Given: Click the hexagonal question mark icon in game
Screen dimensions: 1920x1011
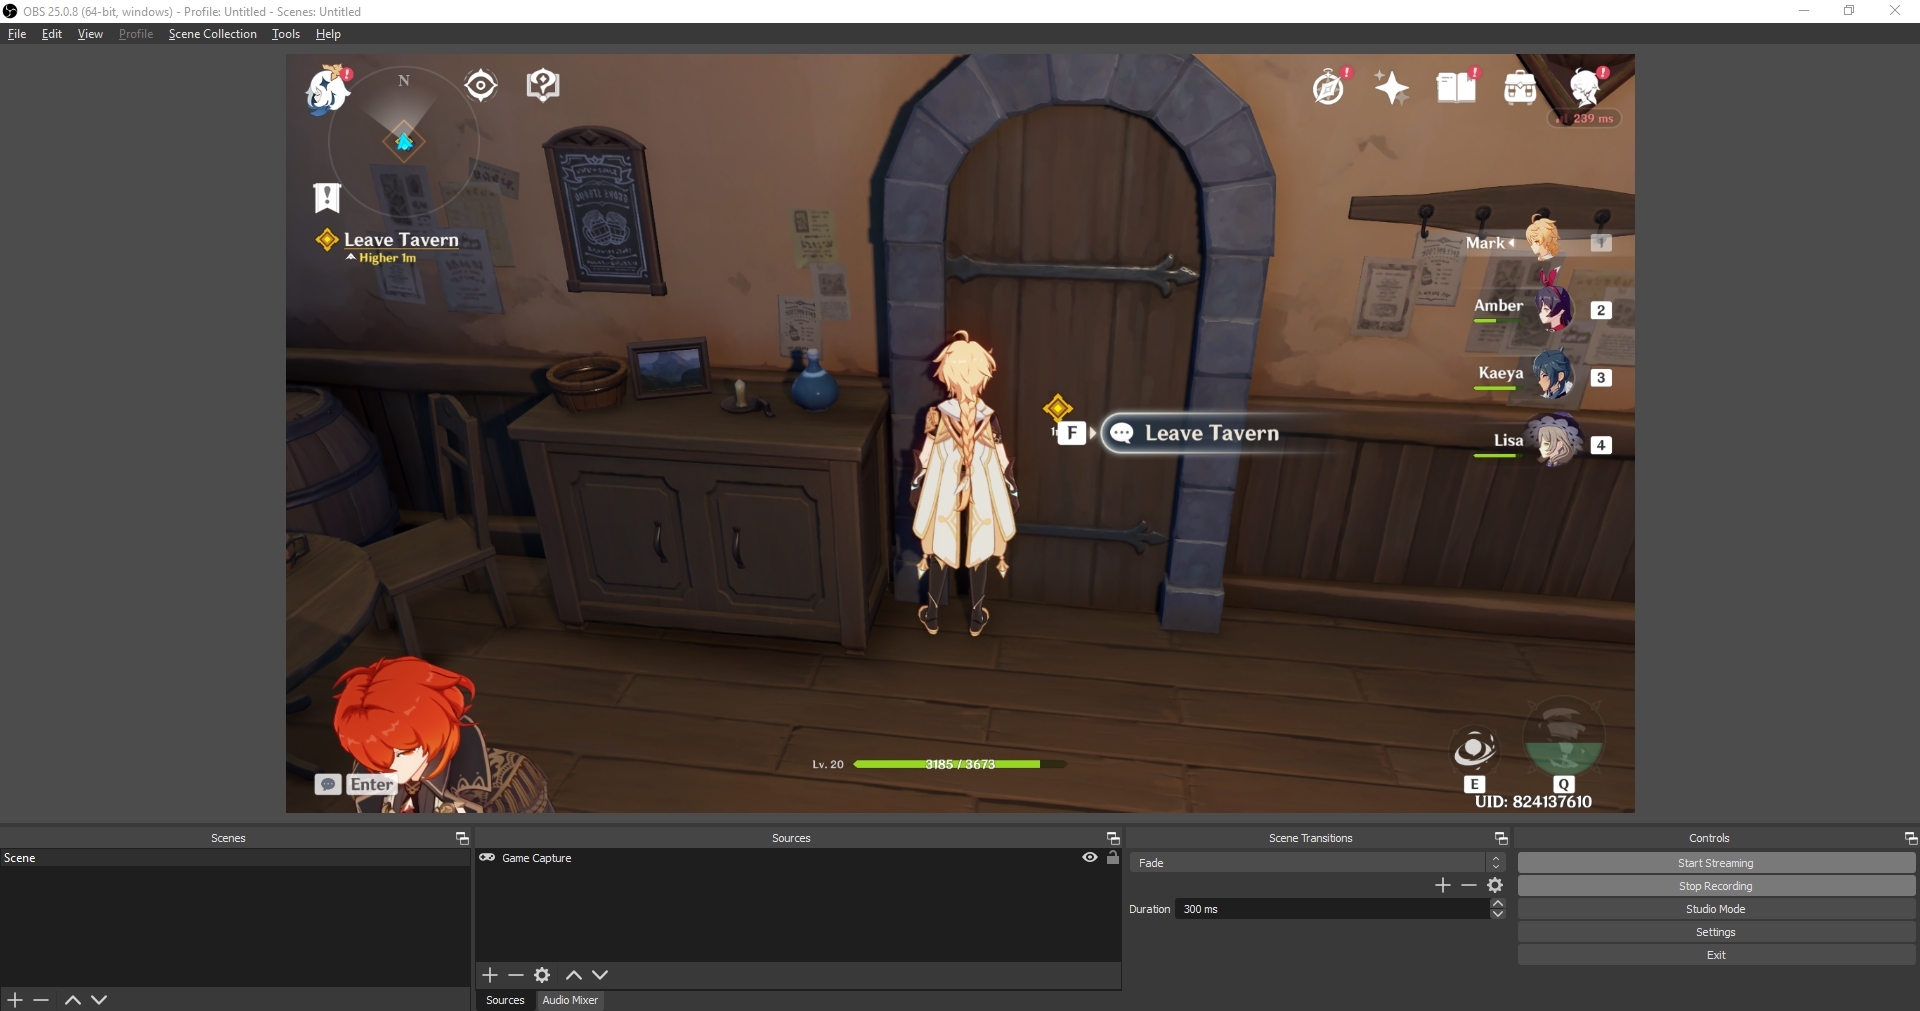Looking at the screenshot, I should point(543,86).
